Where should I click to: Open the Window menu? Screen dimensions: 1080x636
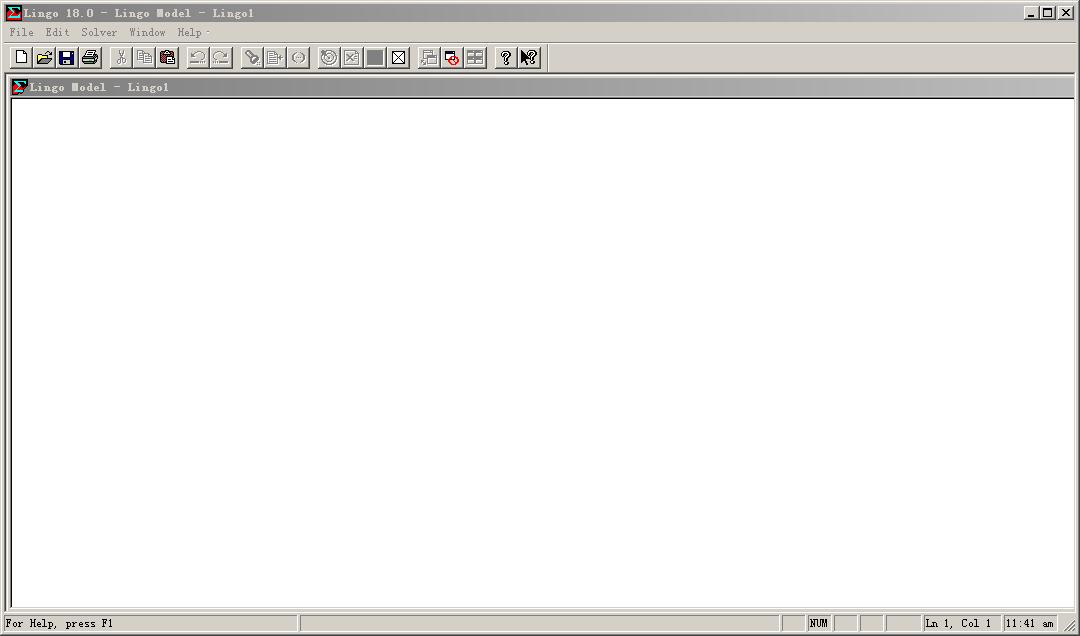tap(147, 32)
